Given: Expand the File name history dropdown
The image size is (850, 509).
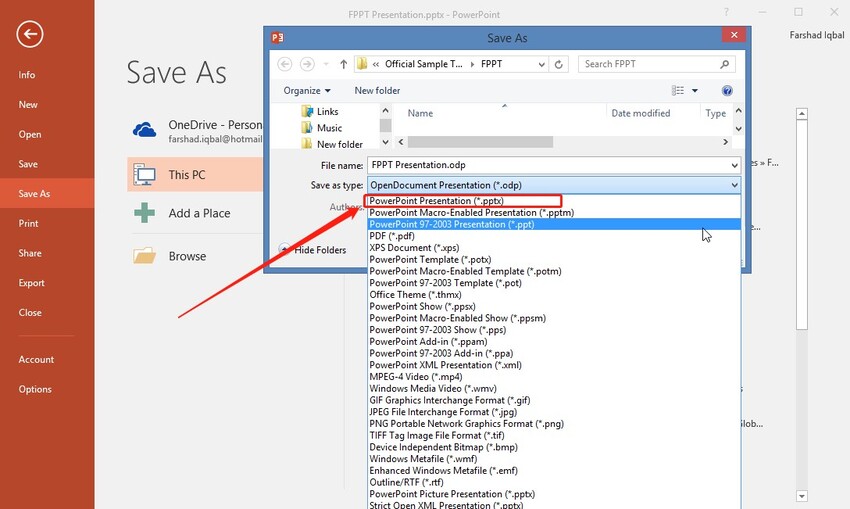Looking at the screenshot, I should 734,165.
